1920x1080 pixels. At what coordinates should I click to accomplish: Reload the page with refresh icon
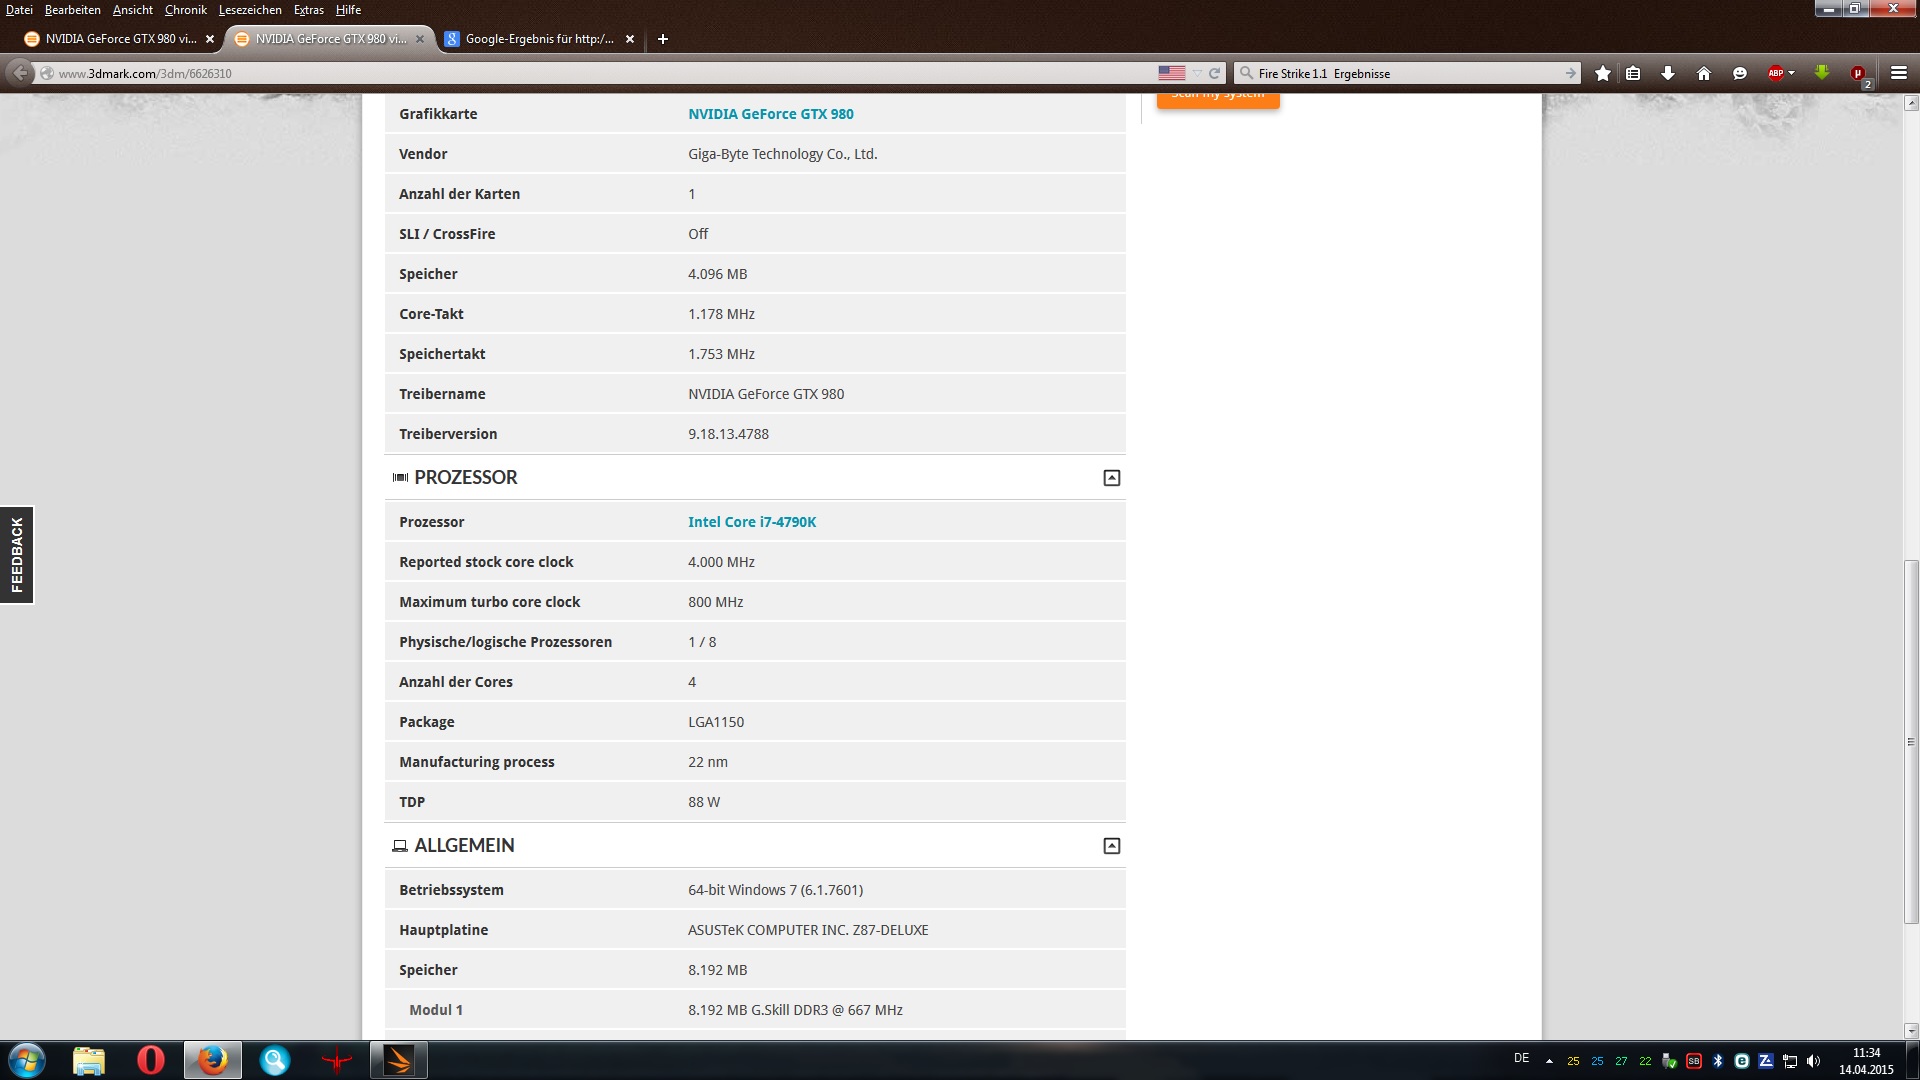point(1214,73)
